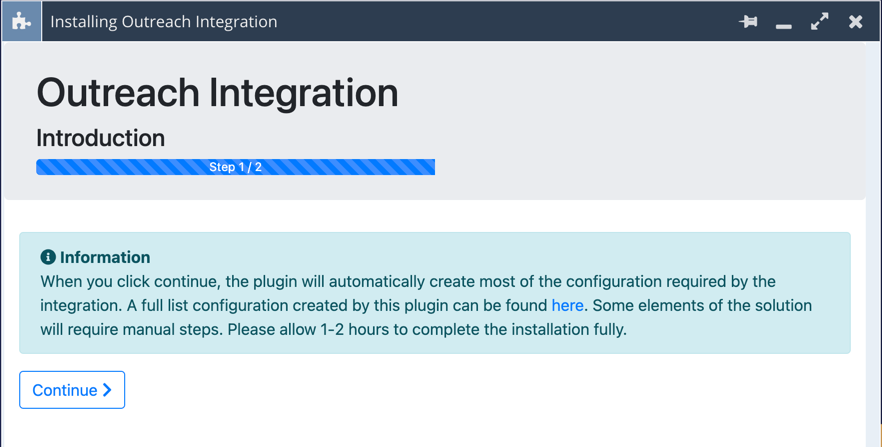Open the 'here' configuration list link

pyautogui.click(x=567, y=305)
